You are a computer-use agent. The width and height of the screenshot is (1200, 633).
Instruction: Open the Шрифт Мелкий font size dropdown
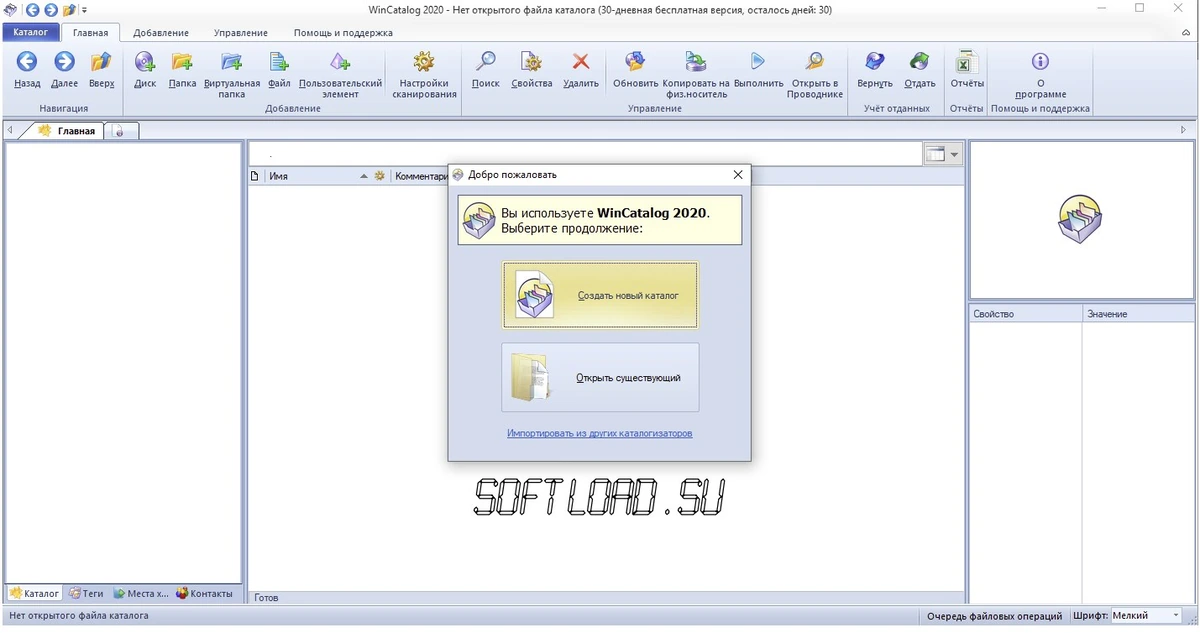1145,616
